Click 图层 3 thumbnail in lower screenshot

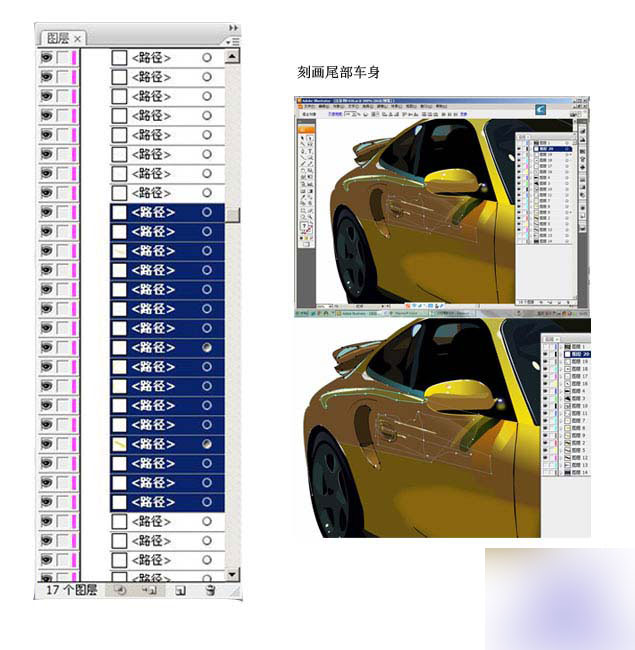click(x=567, y=398)
